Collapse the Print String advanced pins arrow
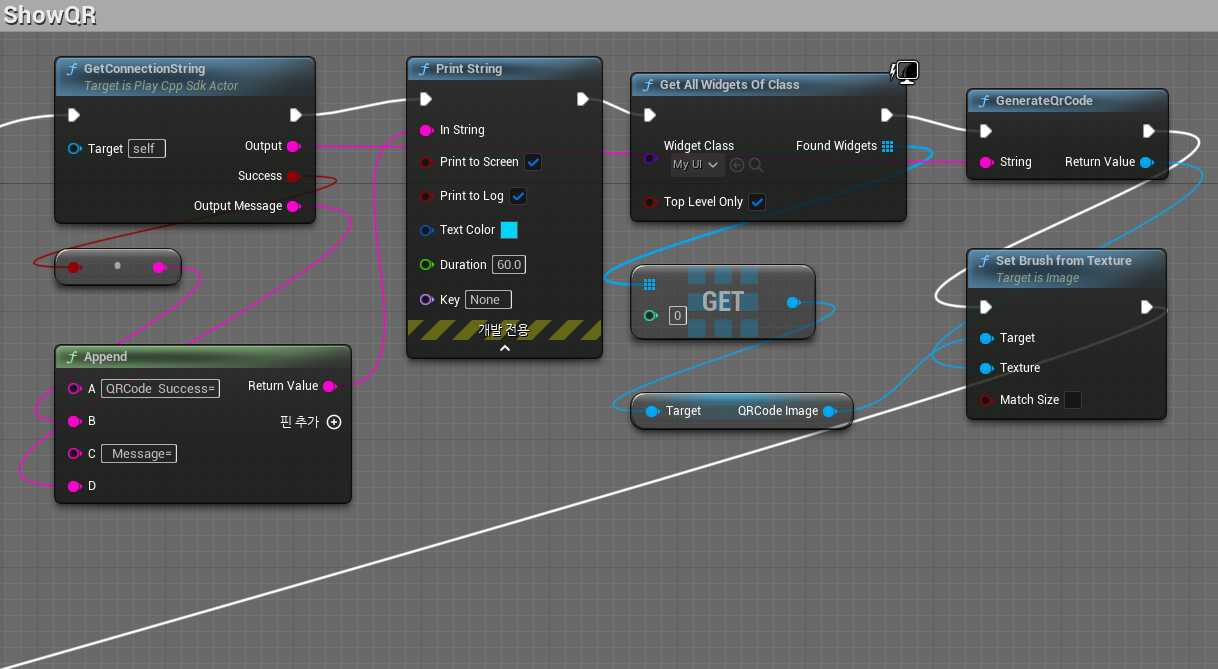Image resolution: width=1218 pixels, height=669 pixels. tap(504, 348)
